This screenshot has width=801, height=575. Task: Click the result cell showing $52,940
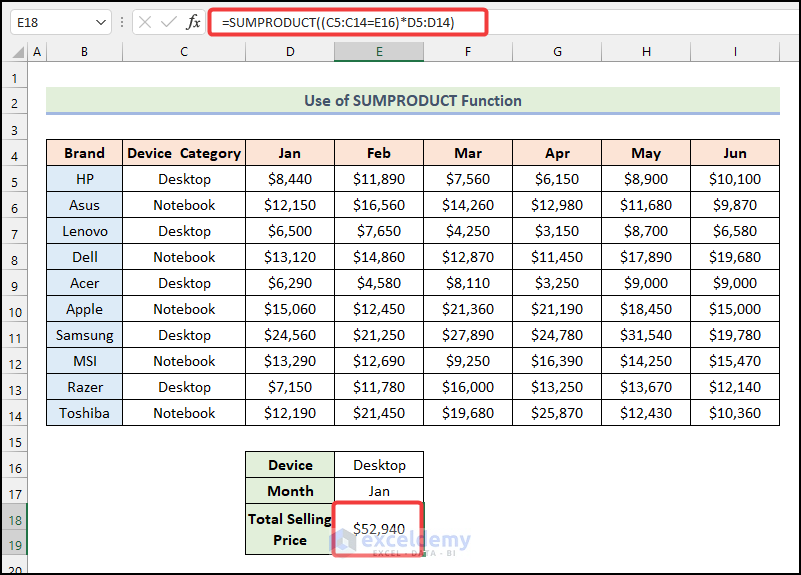coord(379,529)
